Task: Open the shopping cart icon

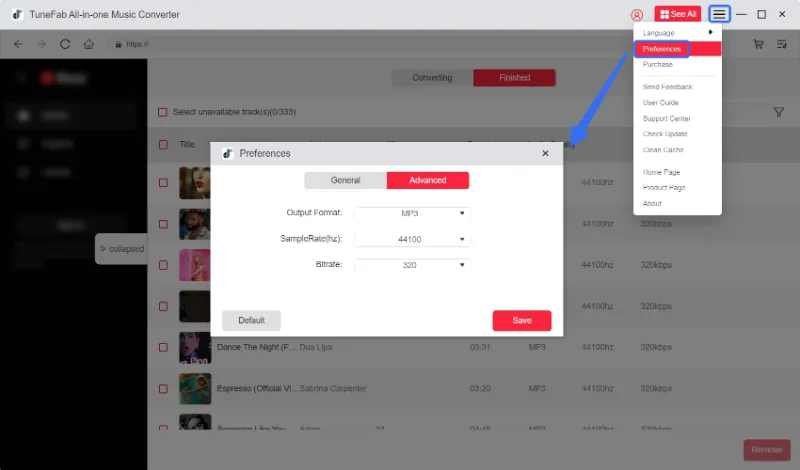Action: [758, 44]
